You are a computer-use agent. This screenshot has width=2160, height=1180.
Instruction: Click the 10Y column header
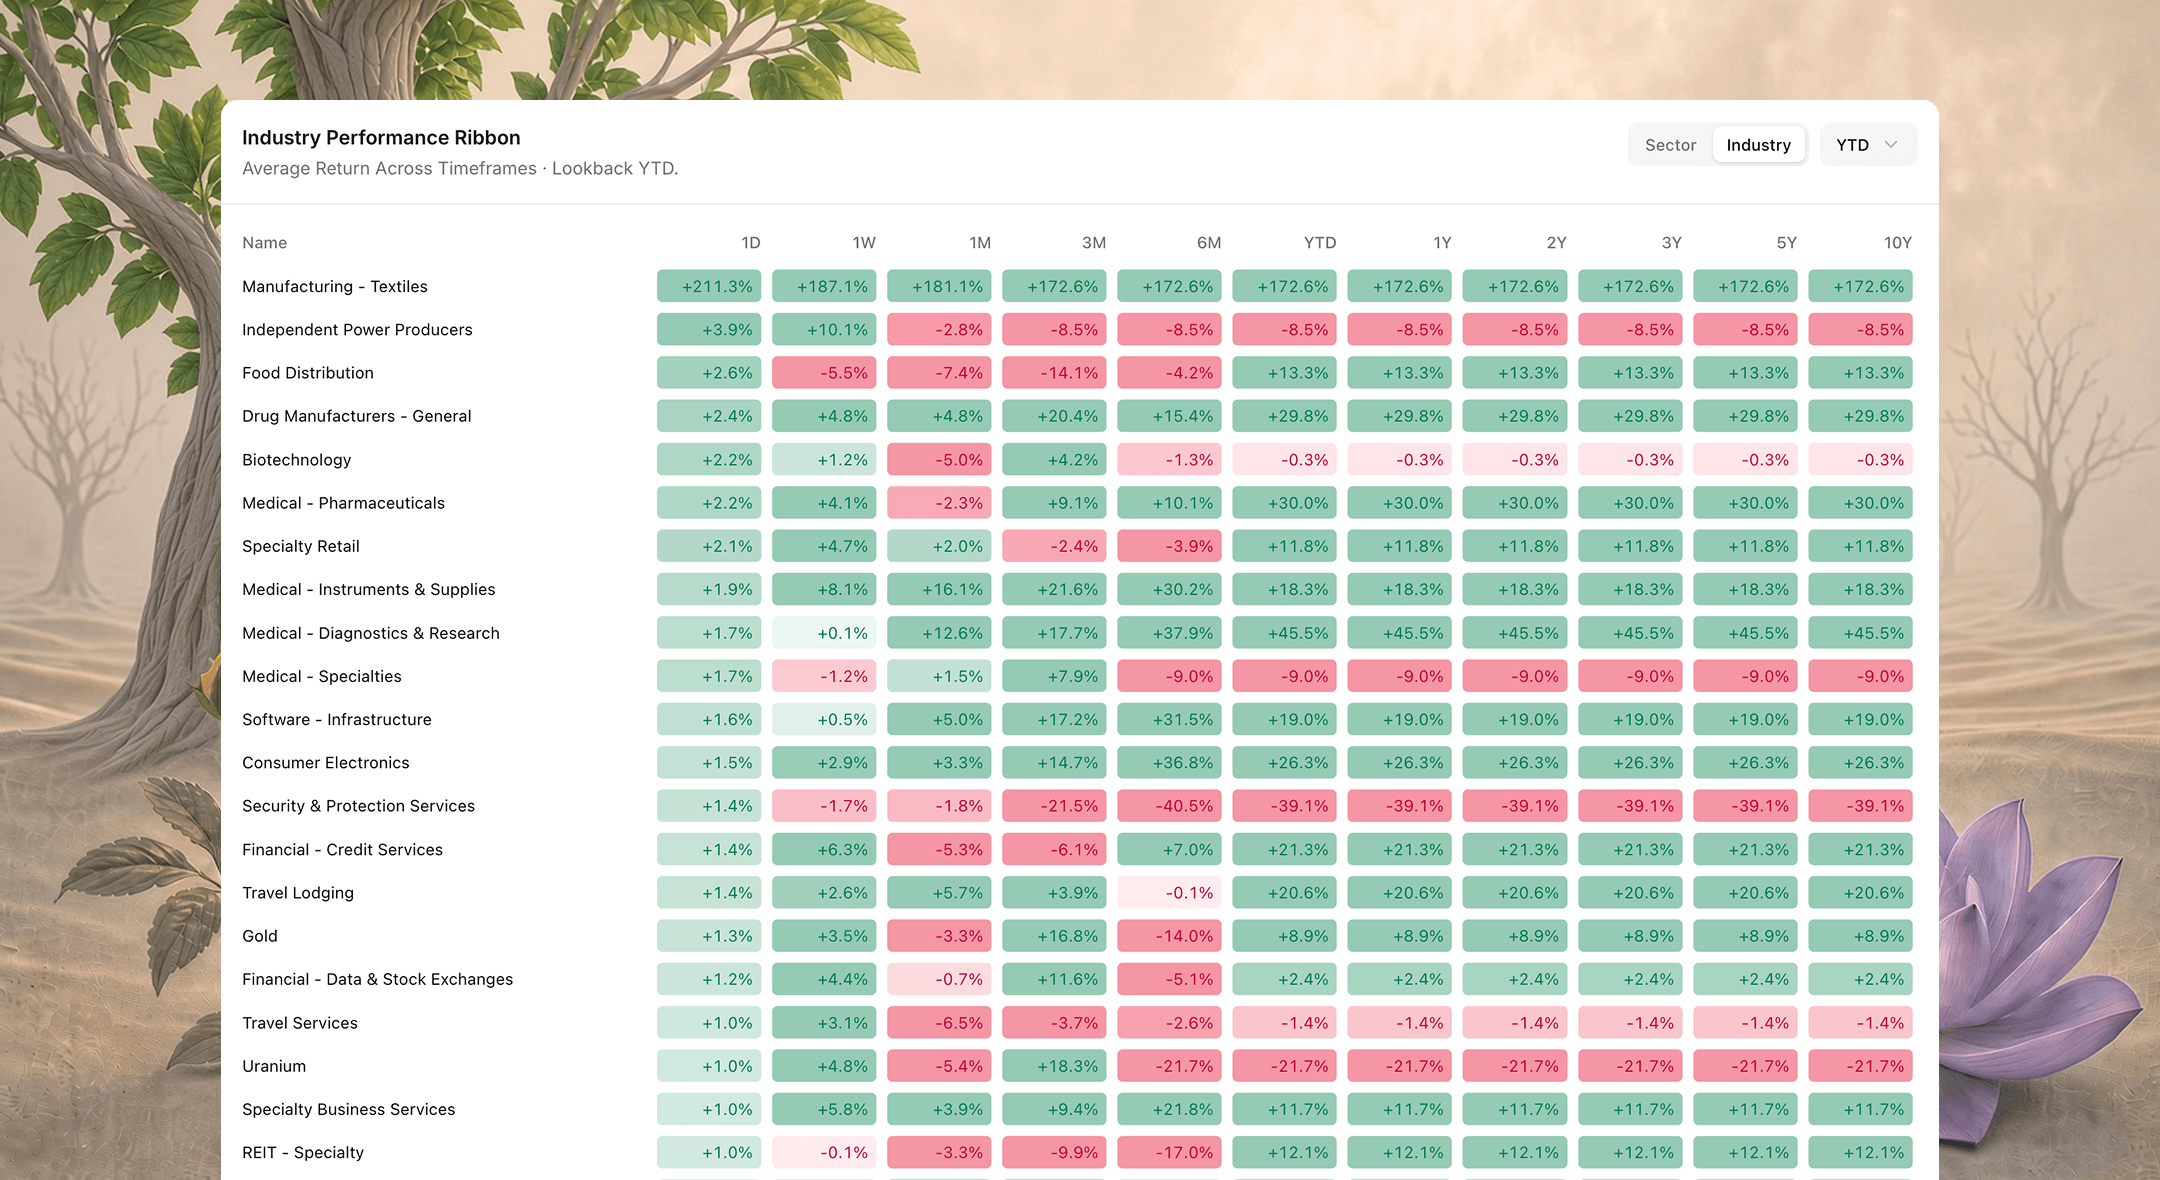click(1897, 243)
